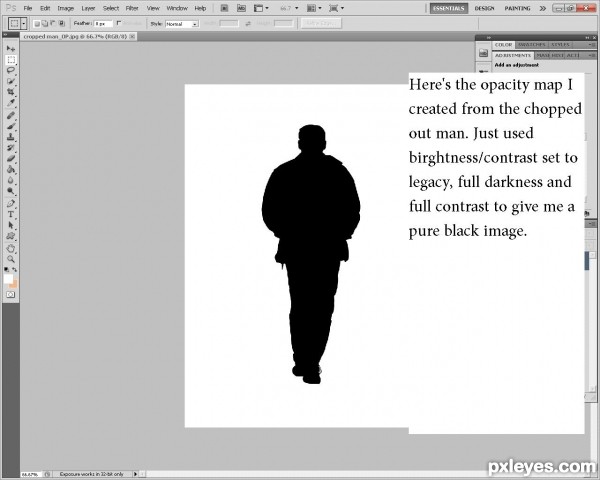Launch Mini Bridge from application bar
Viewport: 600px width, 480px height.
(x=241, y=8)
